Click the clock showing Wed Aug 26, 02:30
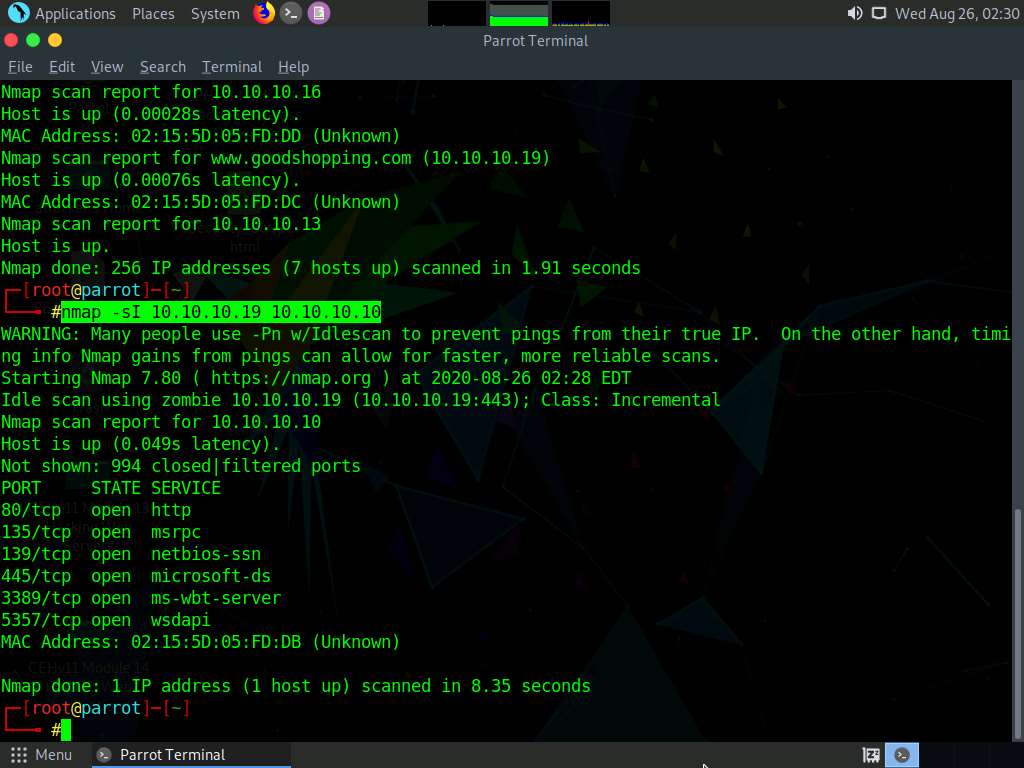 (957, 14)
